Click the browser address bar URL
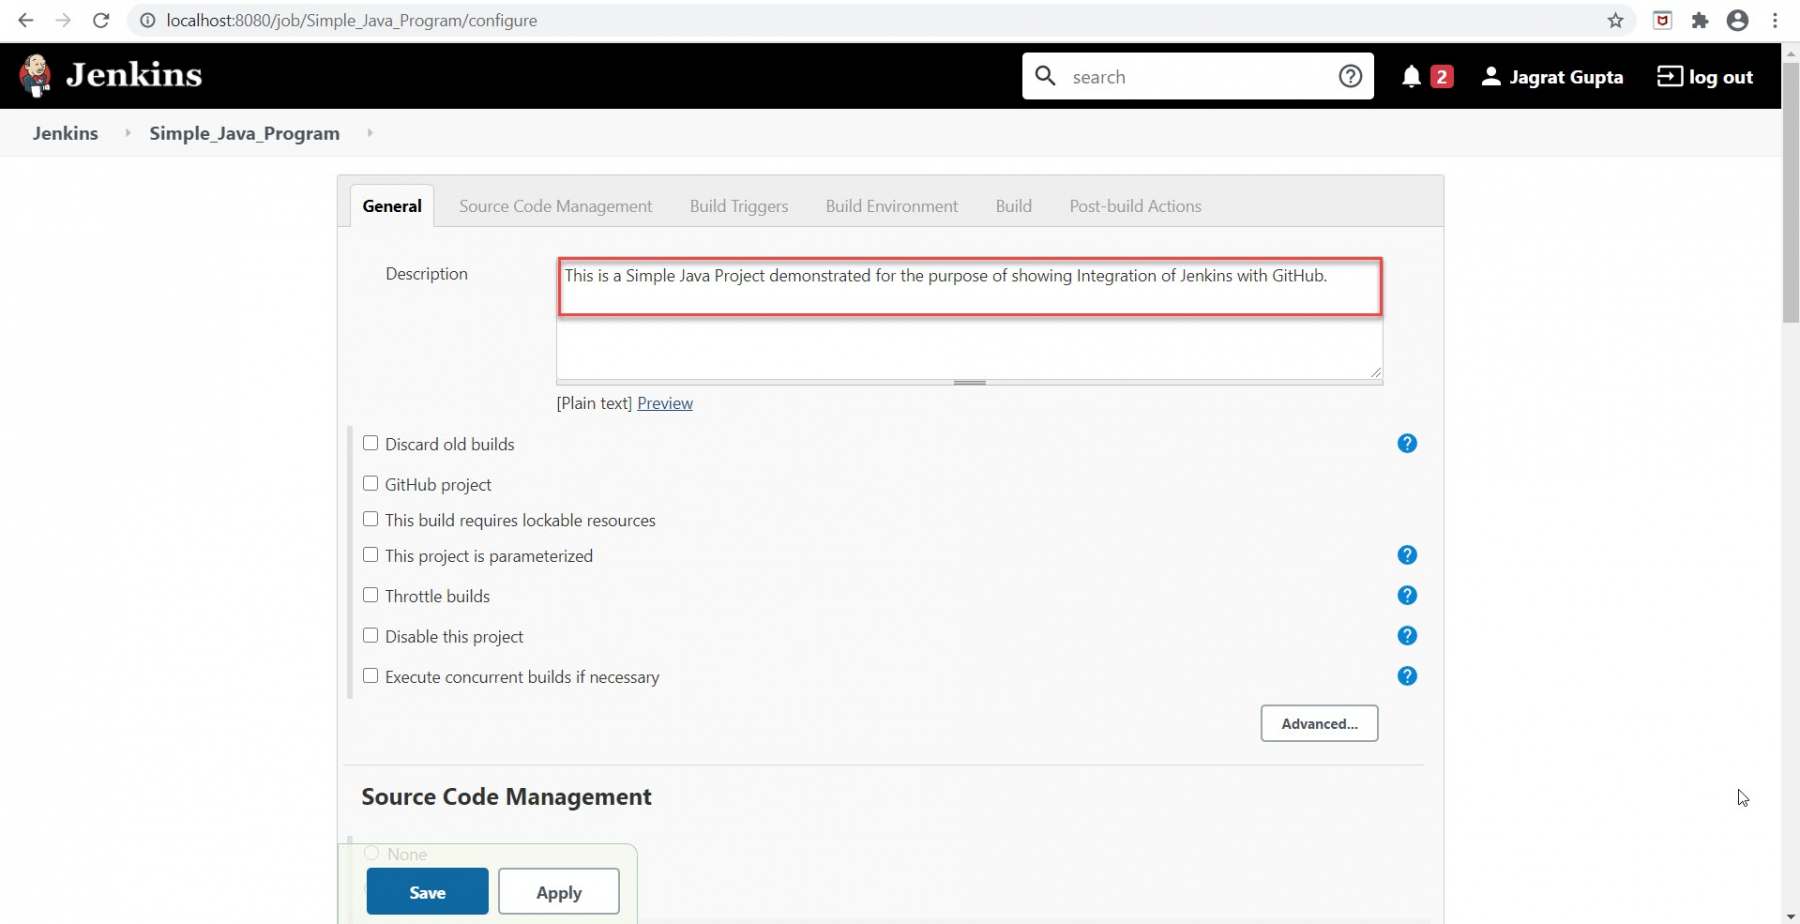This screenshot has height=924, width=1800. coord(351,20)
